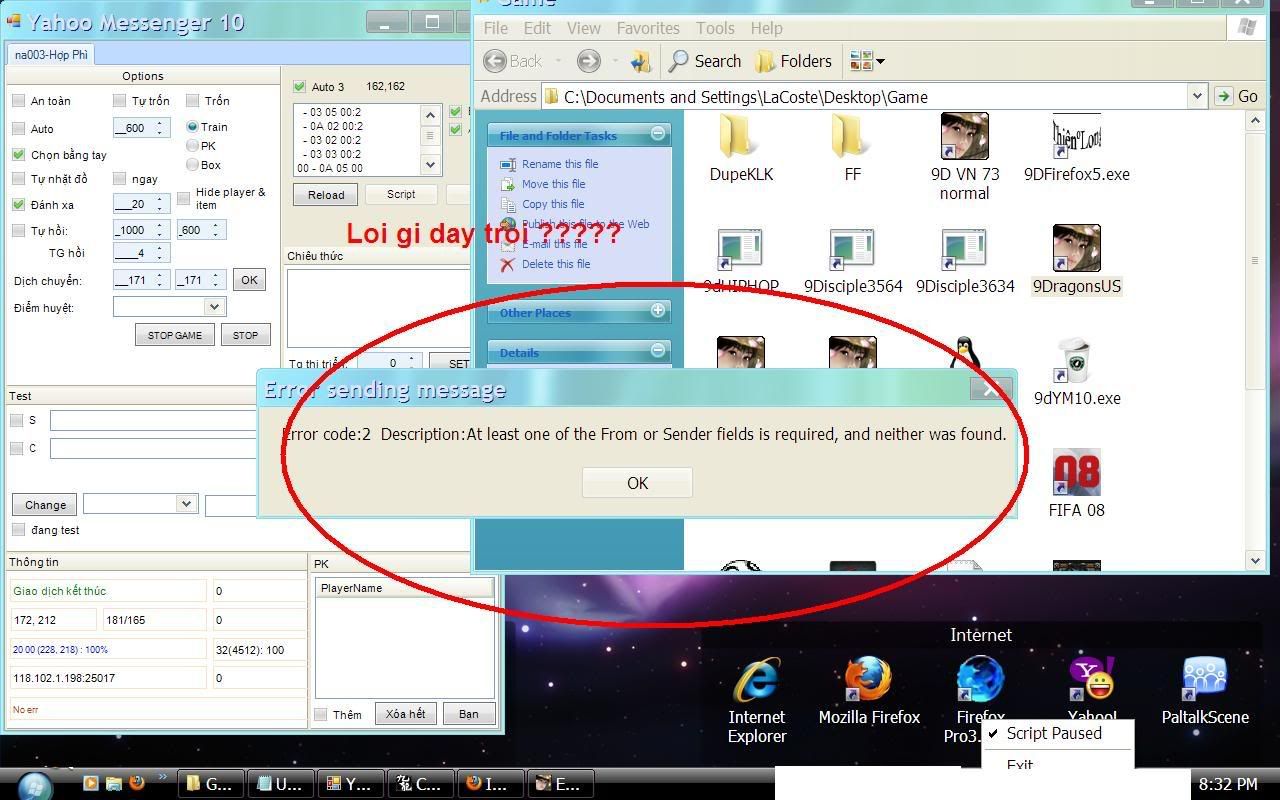Viewport: 1280px width, 800px height.
Task: Expand the Other Places panel
Action: [x=658, y=311]
